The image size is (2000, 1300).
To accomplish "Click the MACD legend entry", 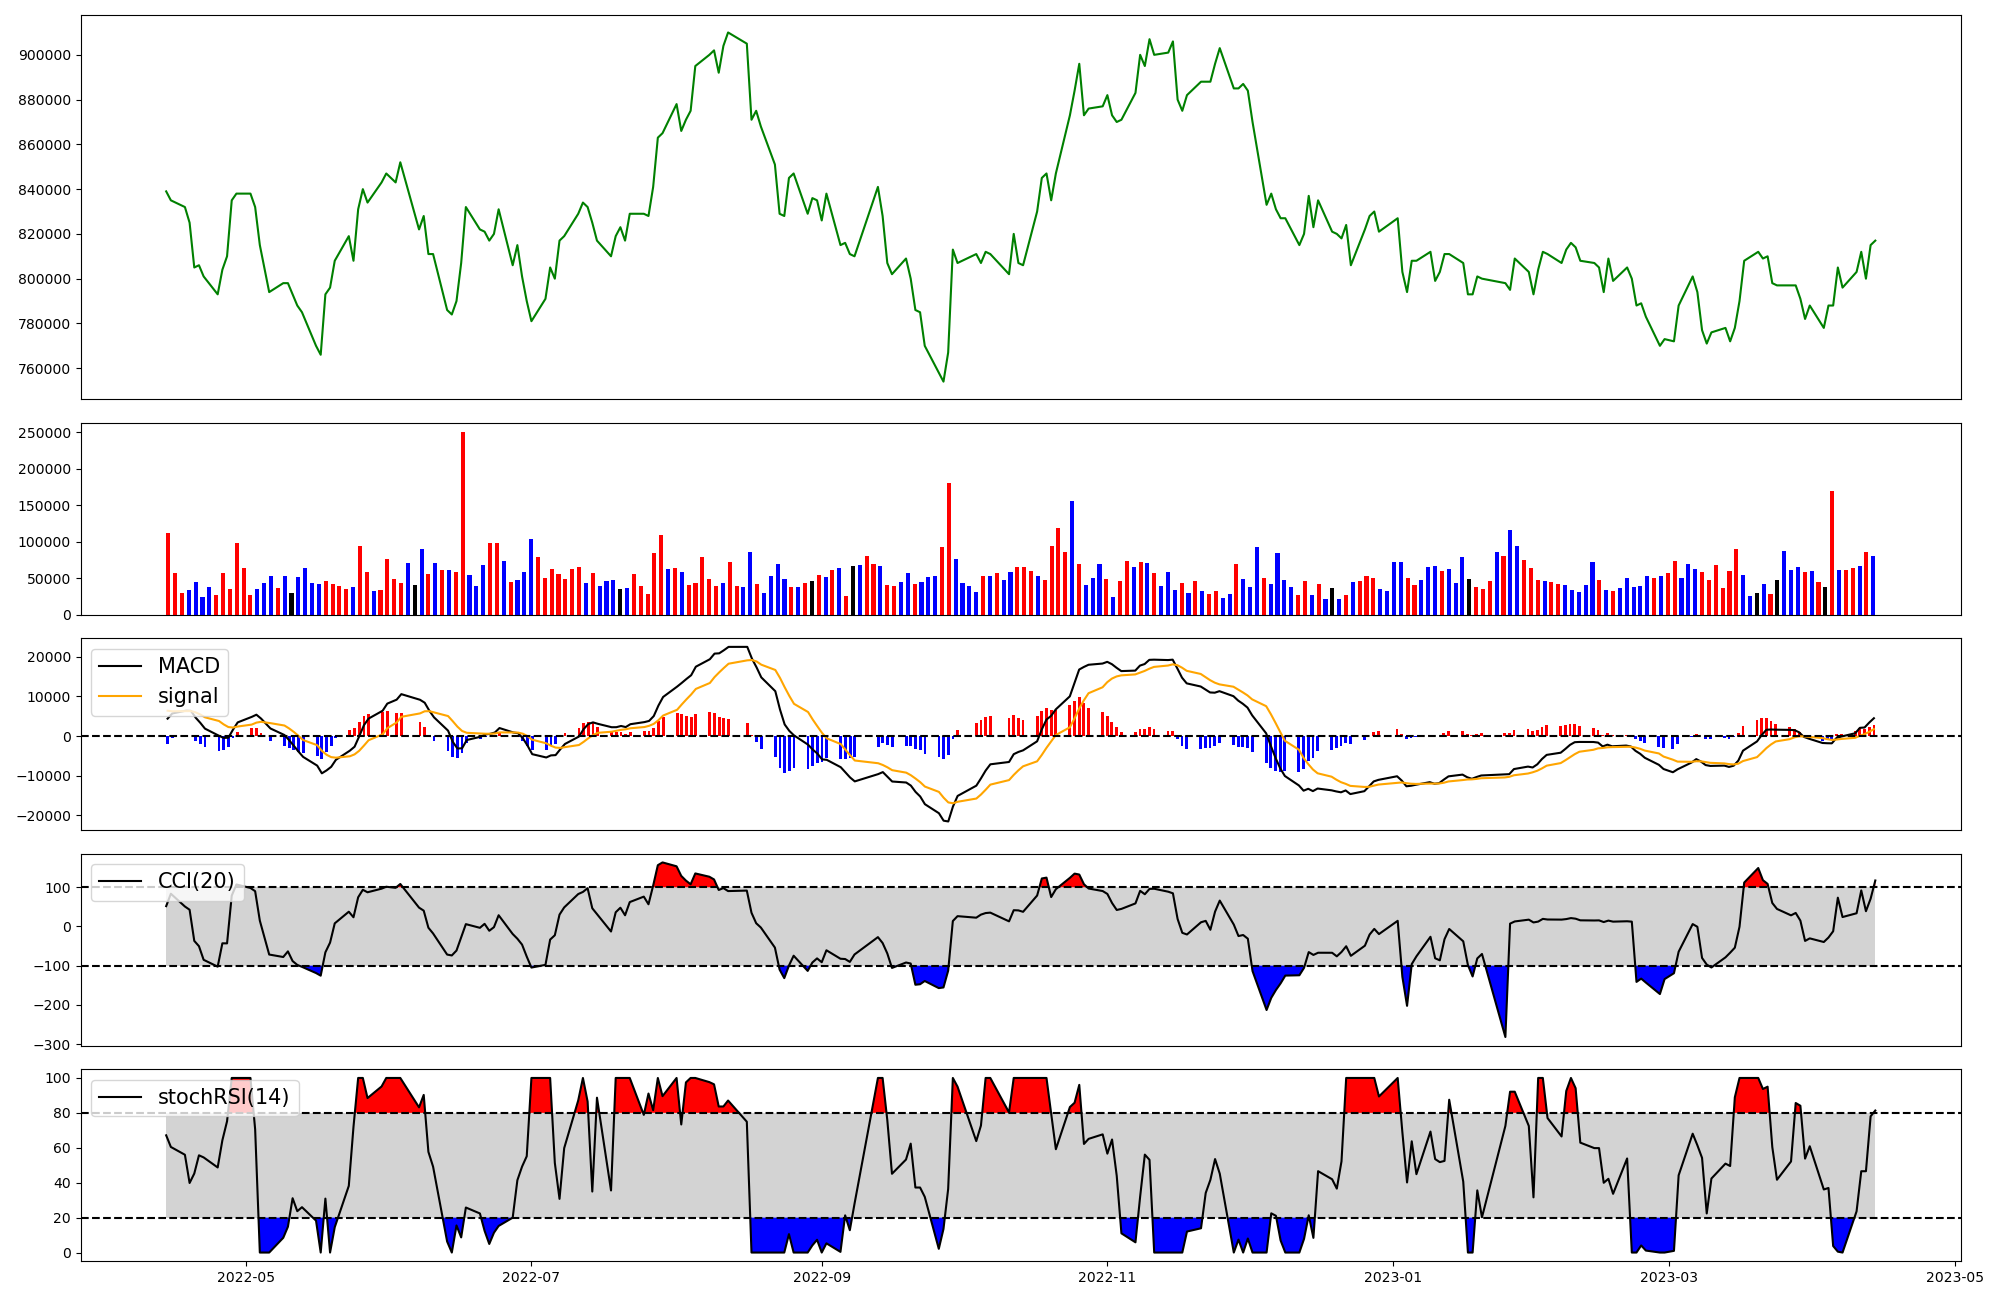I will point(188,666).
